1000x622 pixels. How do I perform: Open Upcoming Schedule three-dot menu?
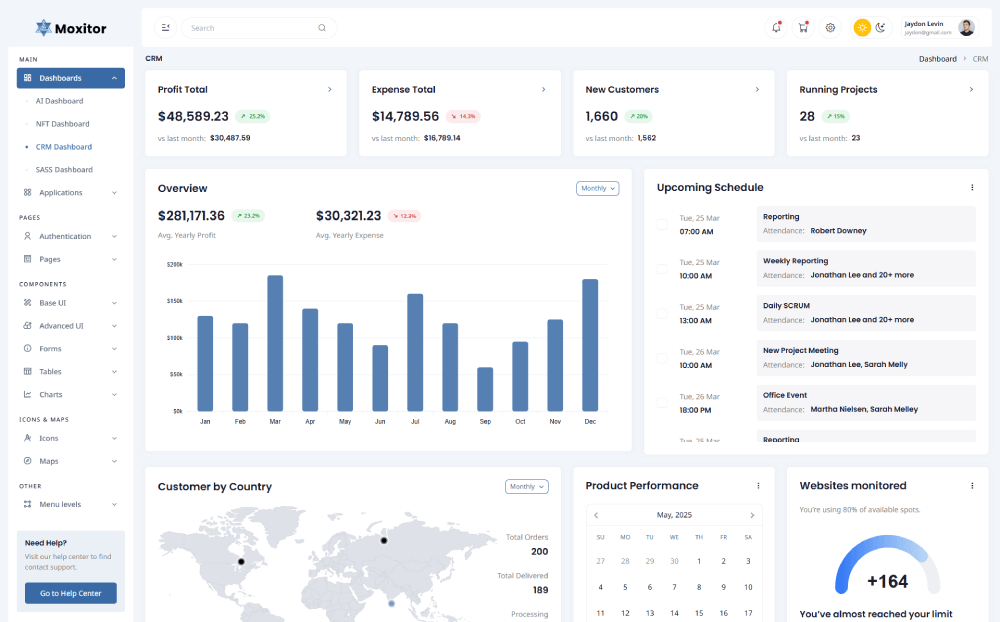(x=972, y=187)
